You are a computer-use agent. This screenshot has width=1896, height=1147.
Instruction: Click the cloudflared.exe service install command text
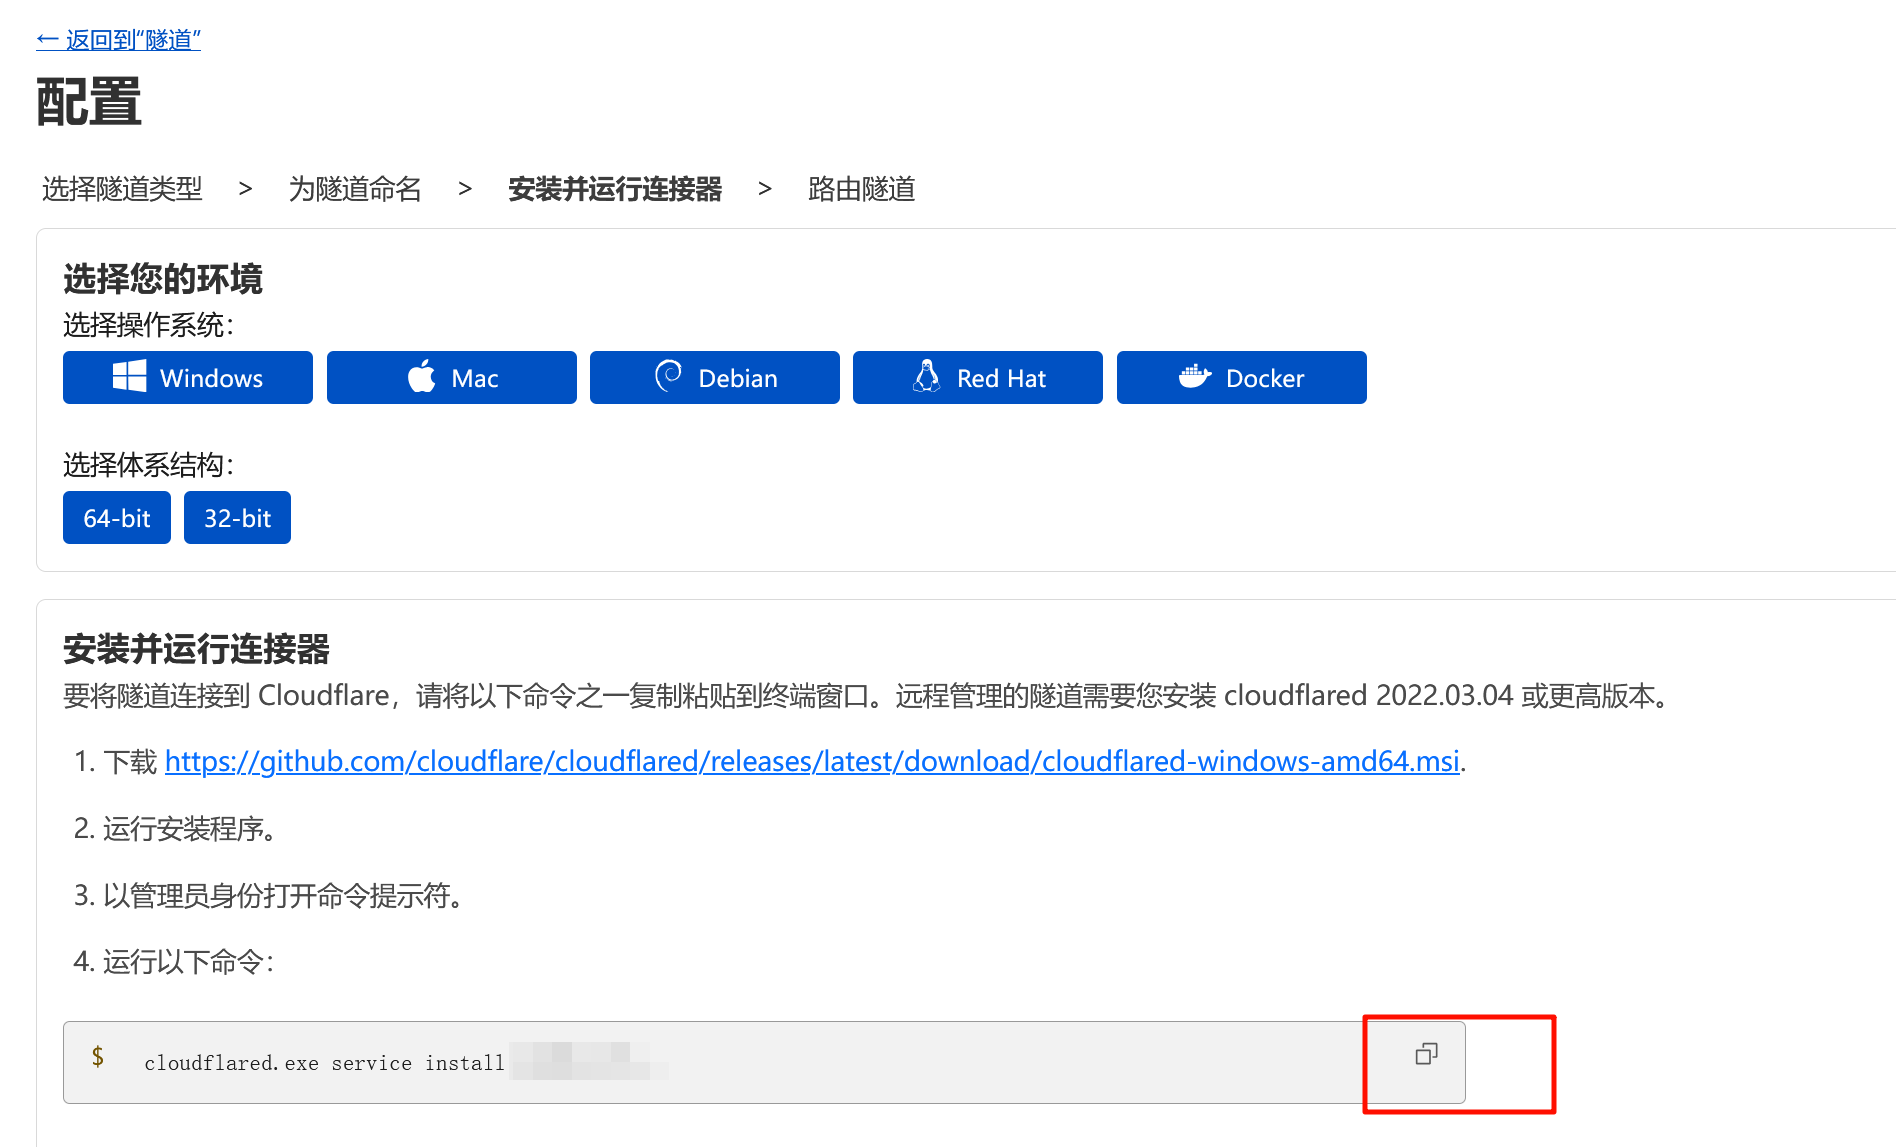coord(324,1063)
